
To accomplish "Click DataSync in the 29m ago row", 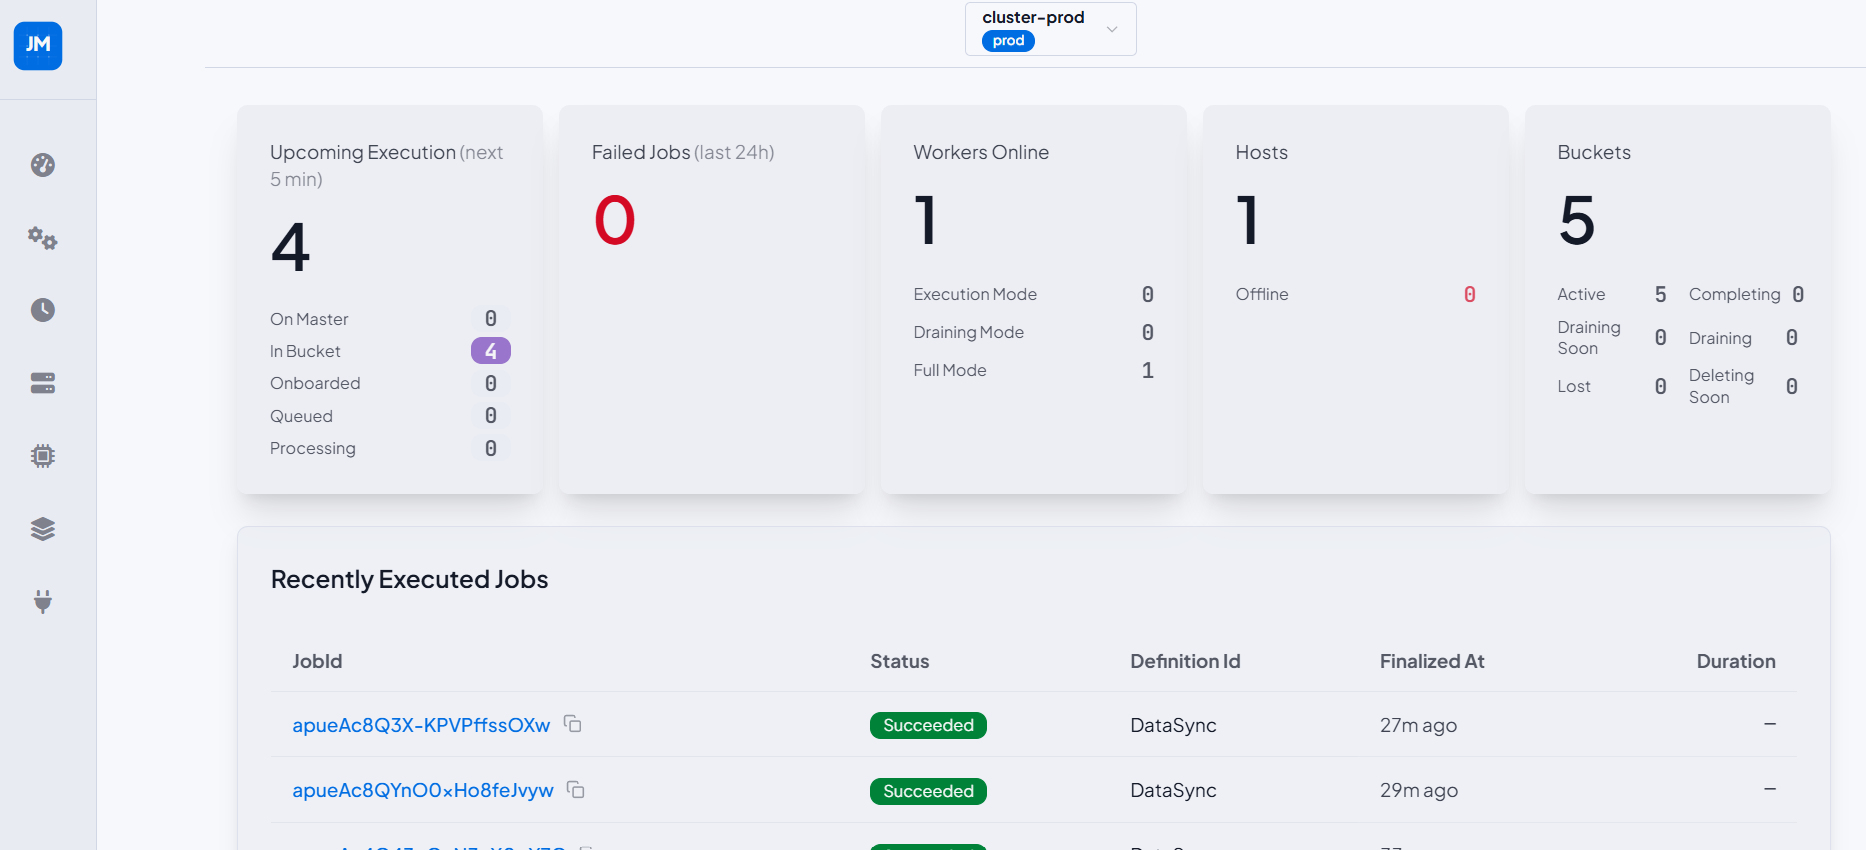I will [1173, 790].
